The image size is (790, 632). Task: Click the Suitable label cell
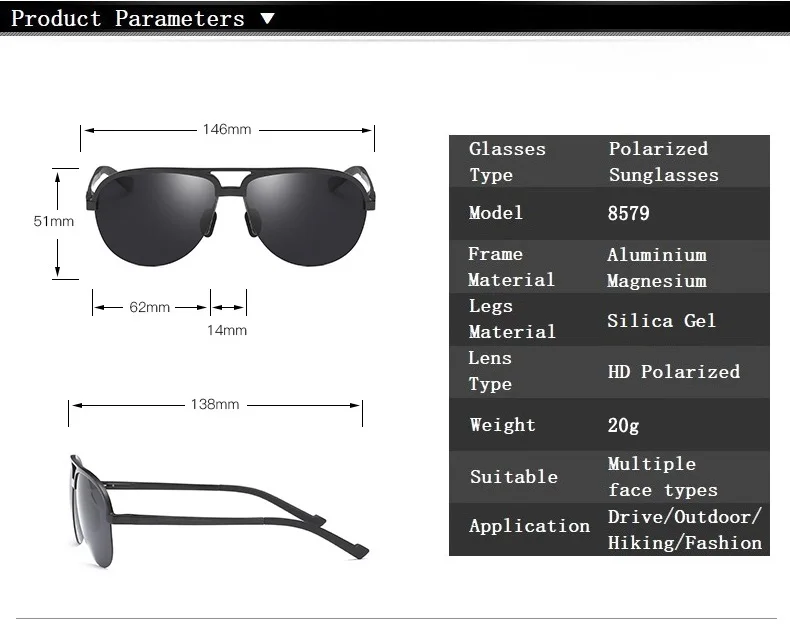pyautogui.click(x=514, y=477)
